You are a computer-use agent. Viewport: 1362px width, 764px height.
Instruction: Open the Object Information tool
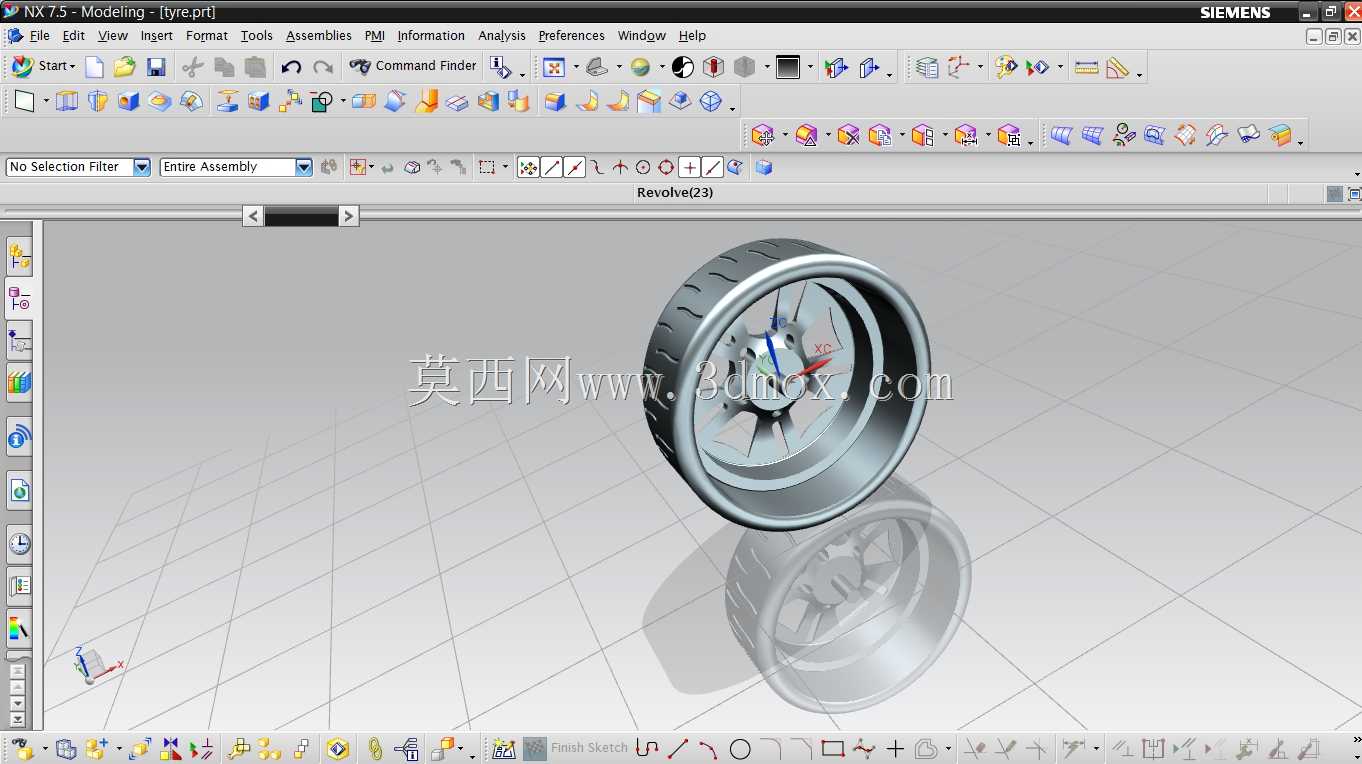coord(501,67)
